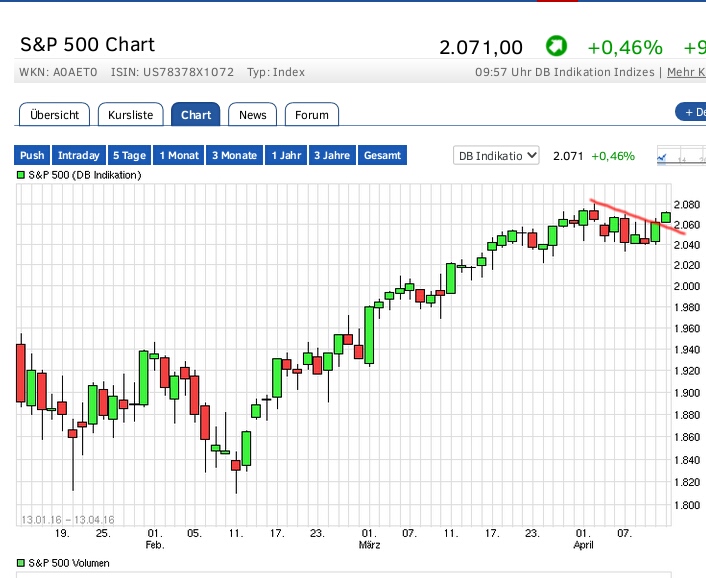
Task: Display the Gesamt full history chart
Action: [382, 155]
